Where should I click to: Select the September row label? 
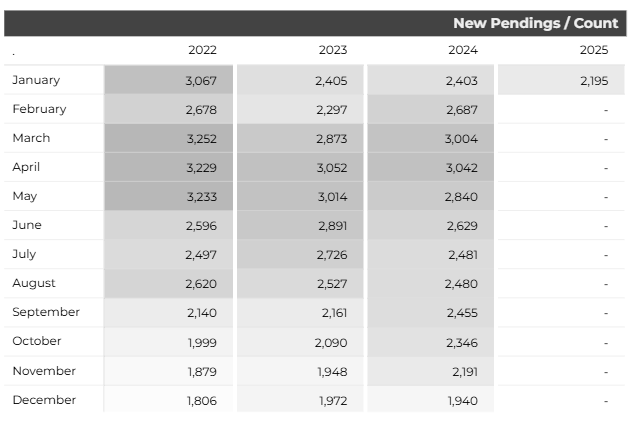click(x=46, y=312)
